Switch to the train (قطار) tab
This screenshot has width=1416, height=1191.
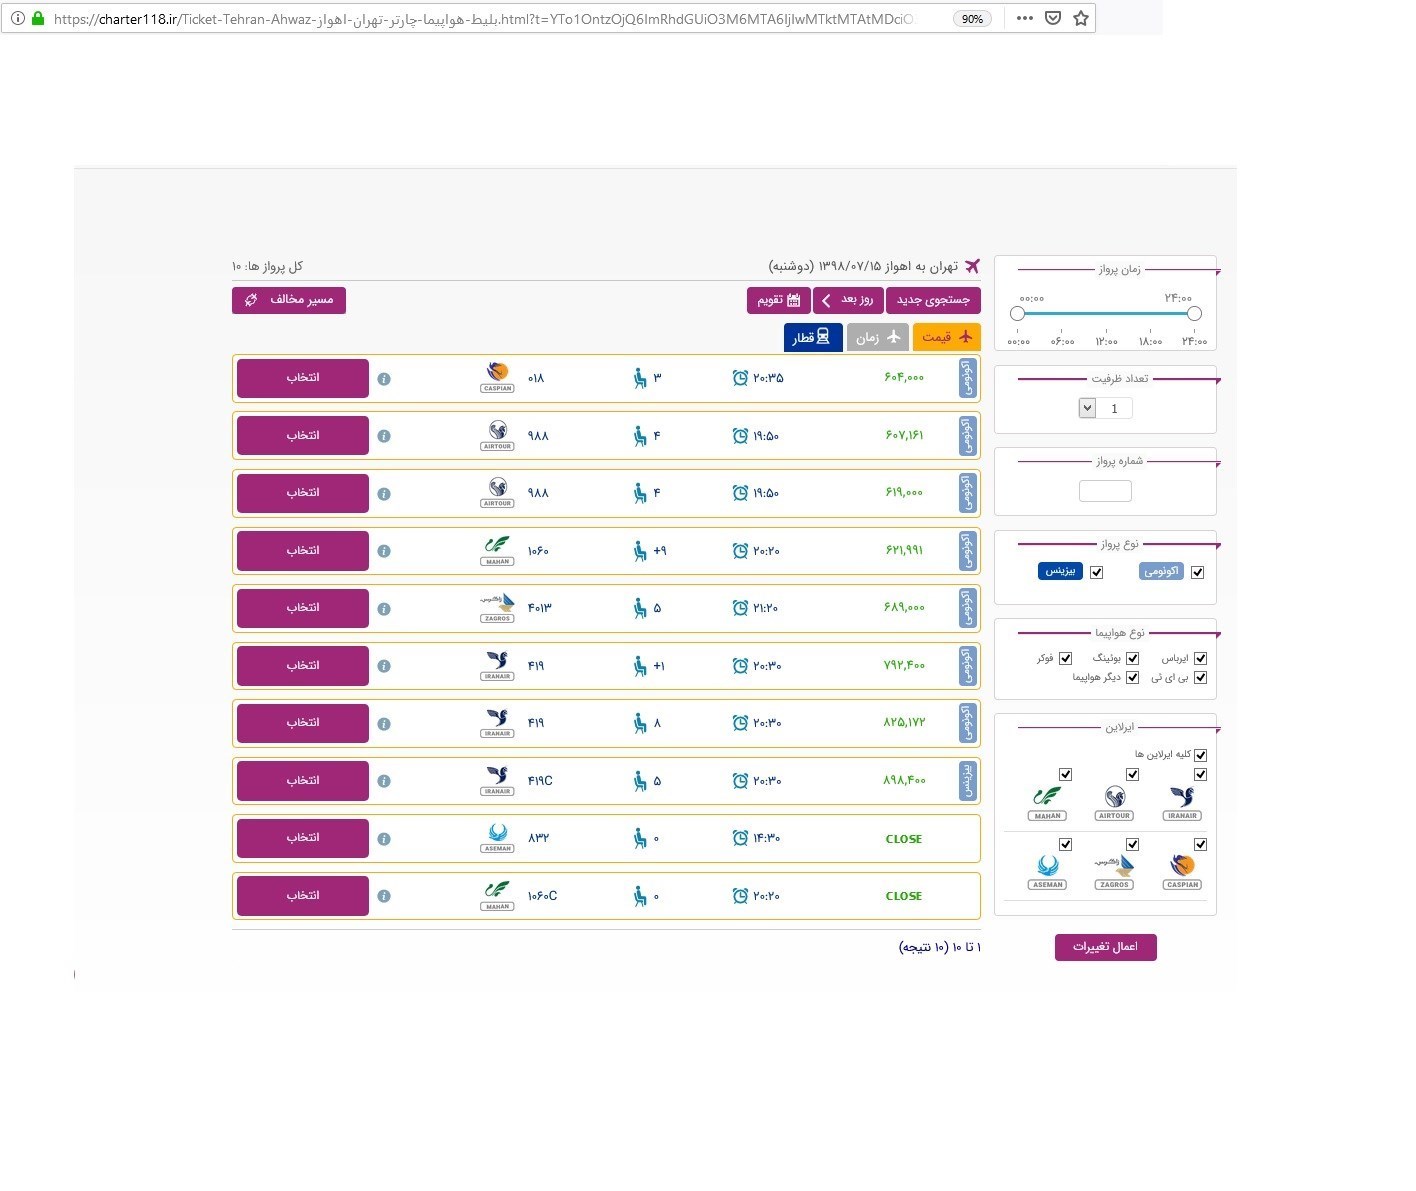pyautogui.click(x=812, y=337)
